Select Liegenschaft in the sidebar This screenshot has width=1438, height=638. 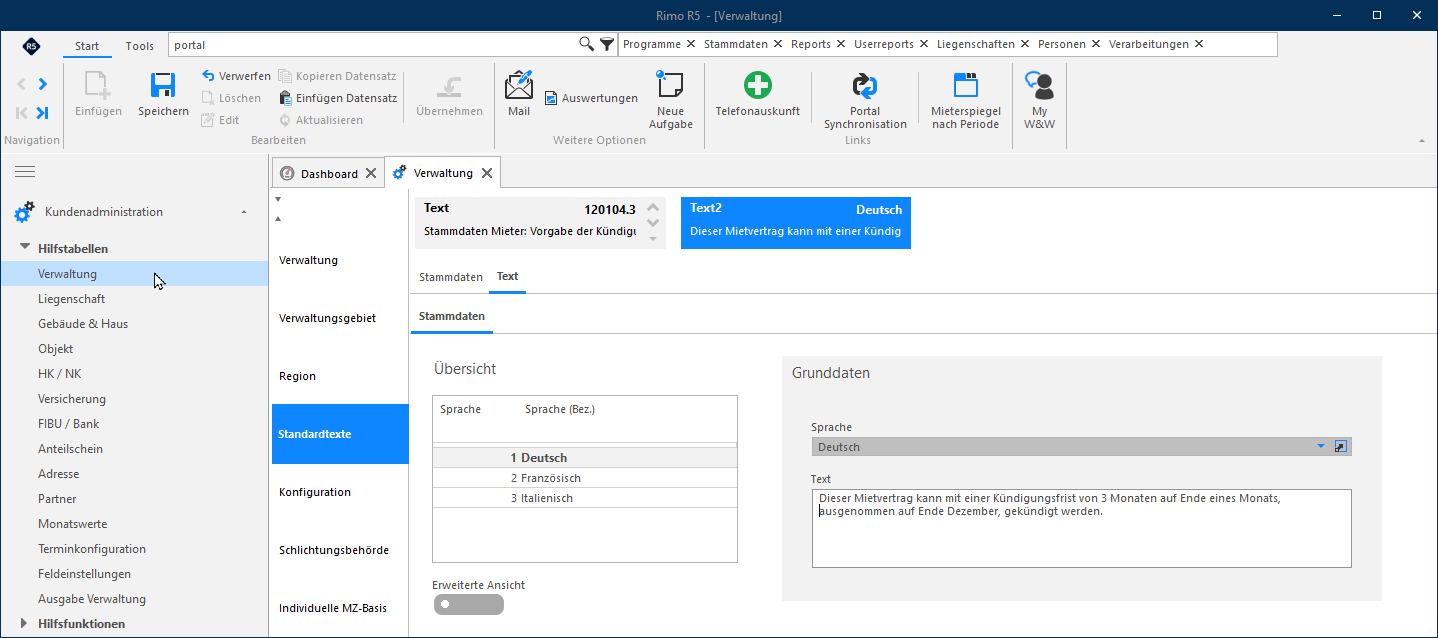click(x=71, y=299)
